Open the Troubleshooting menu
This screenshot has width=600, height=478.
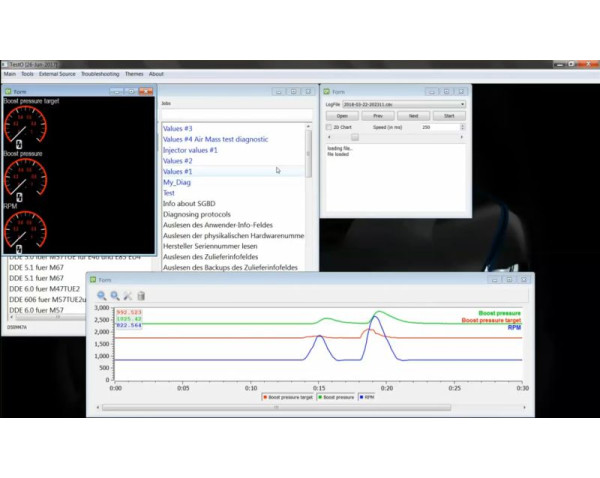point(99,74)
